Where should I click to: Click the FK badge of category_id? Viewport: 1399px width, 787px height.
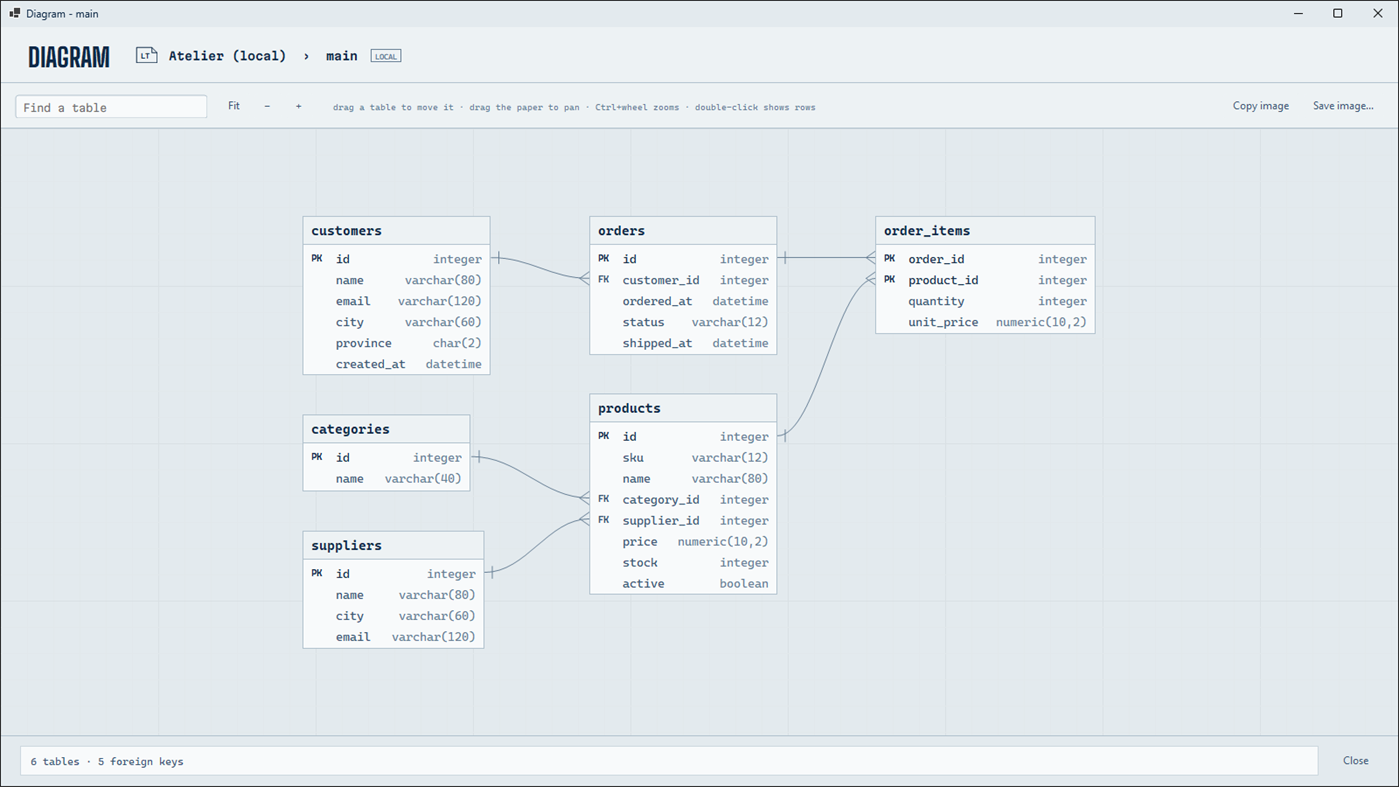[604, 500]
